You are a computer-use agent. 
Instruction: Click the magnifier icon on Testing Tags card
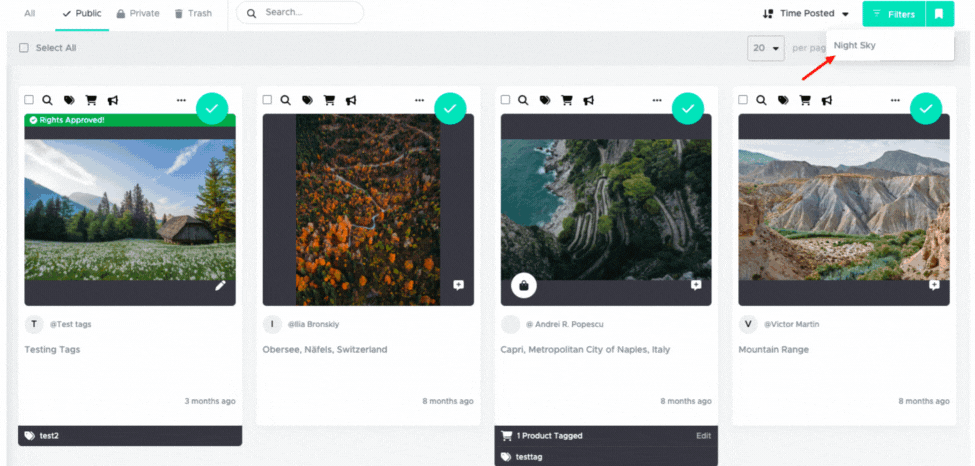click(x=47, y=100)
